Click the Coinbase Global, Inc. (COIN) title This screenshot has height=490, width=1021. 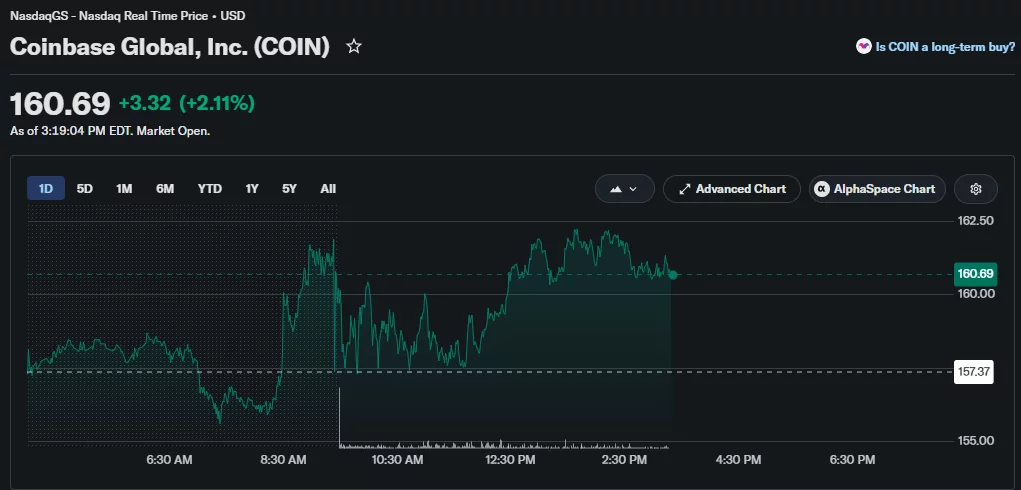pyautogui.click(x=170, y=47)
